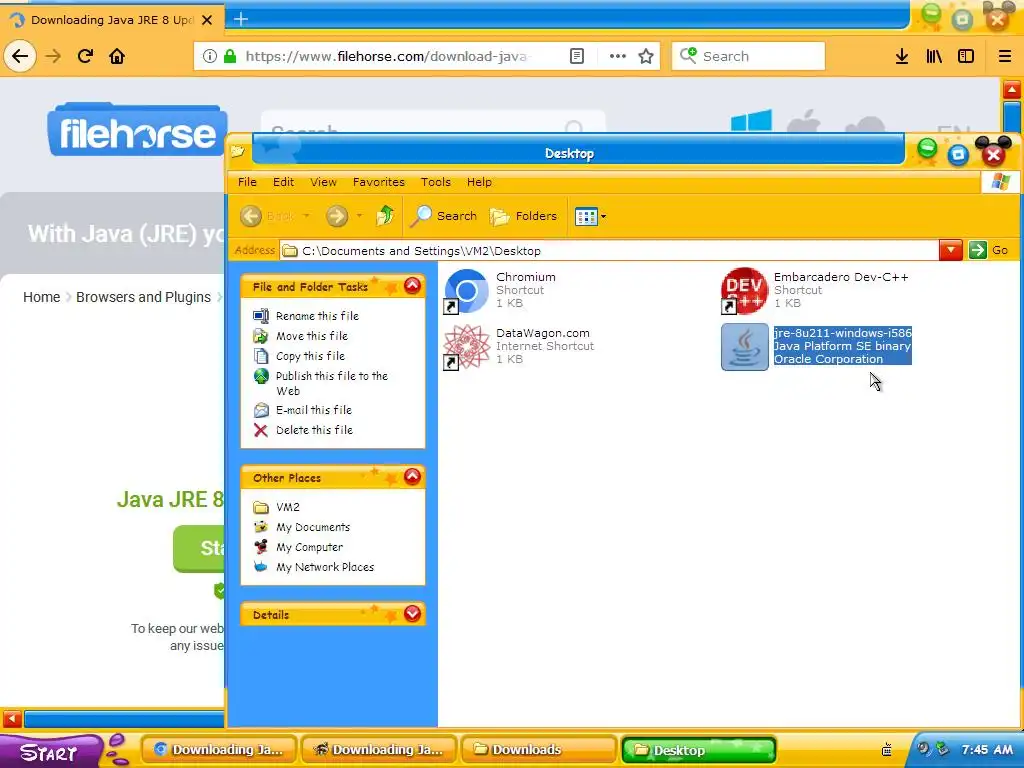Select the jre-8u211-windows-i586 Java file icon
1024x768 pixels.
pos(744,347)
